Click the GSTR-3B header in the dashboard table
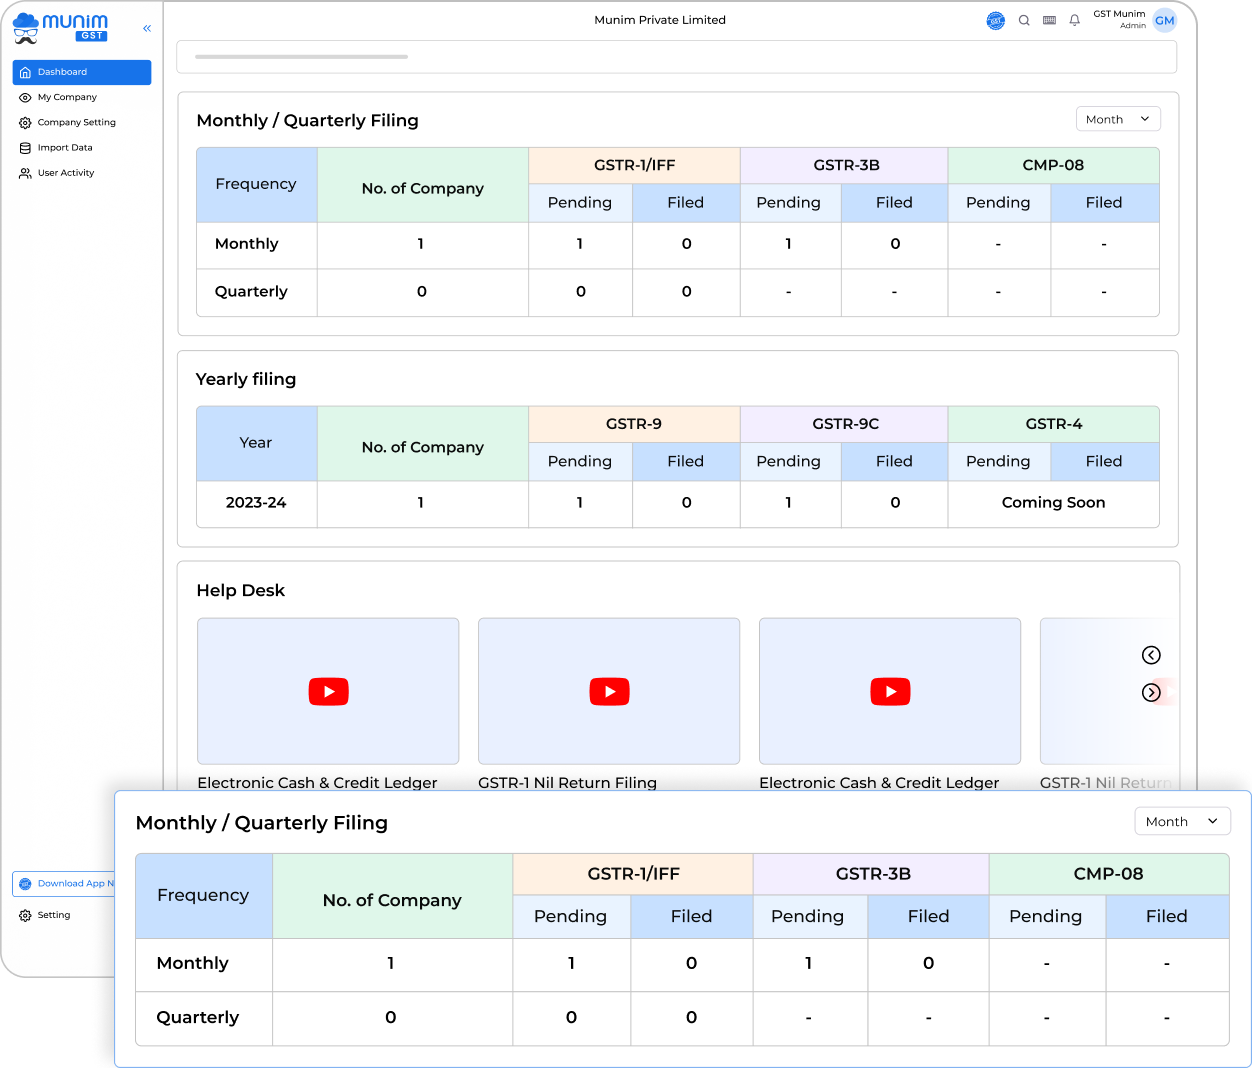 coord(845,165)
